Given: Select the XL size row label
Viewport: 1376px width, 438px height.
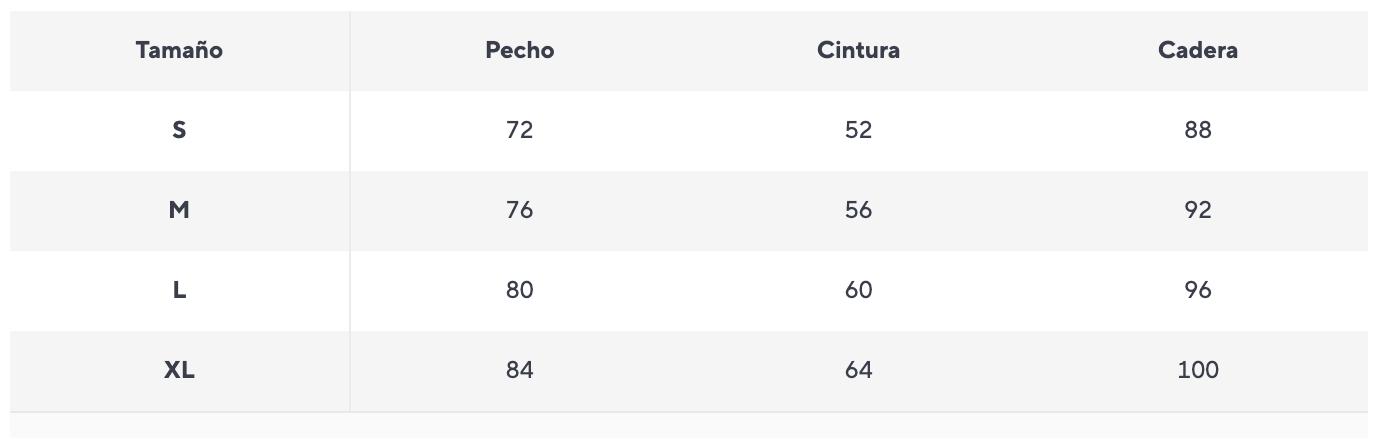Looking at the screenshot, I should point(179,370).
